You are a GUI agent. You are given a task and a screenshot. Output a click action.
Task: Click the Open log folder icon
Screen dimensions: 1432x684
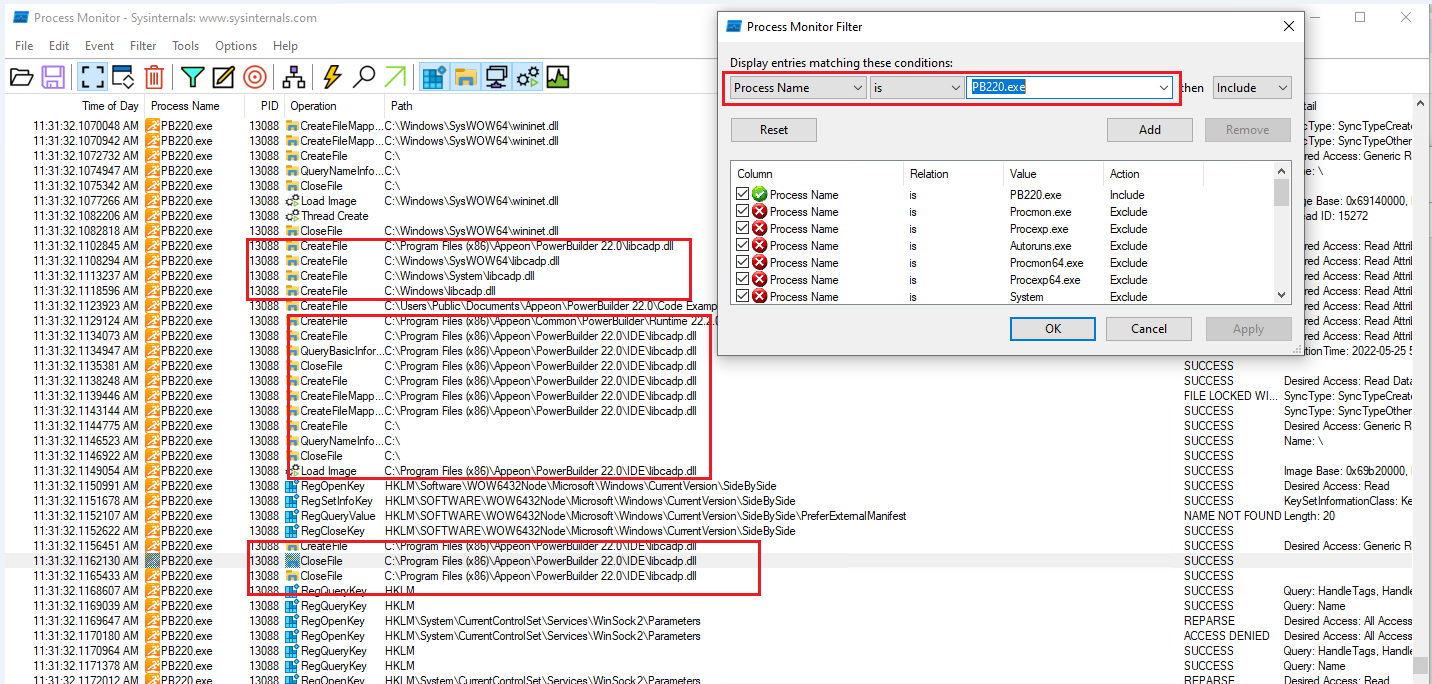click(x=21, y=76)
